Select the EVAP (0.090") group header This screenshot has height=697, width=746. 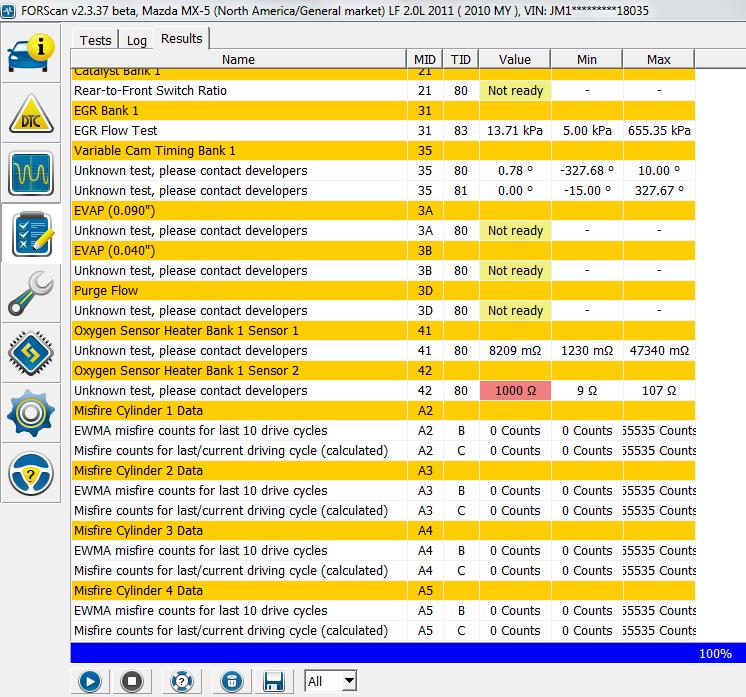pos(383,210)
